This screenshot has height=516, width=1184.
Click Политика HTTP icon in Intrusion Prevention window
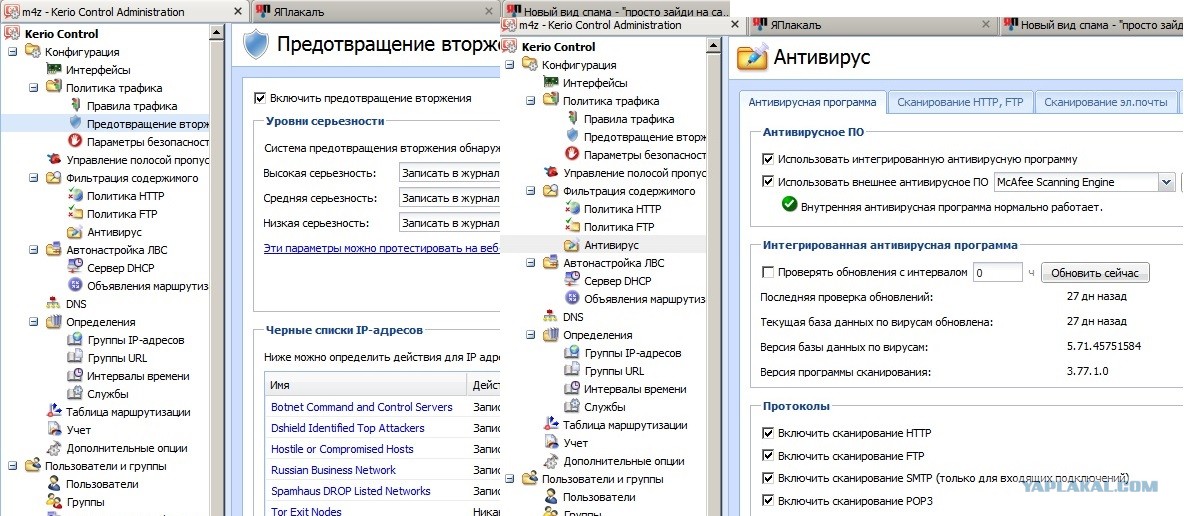coord(75,196)
